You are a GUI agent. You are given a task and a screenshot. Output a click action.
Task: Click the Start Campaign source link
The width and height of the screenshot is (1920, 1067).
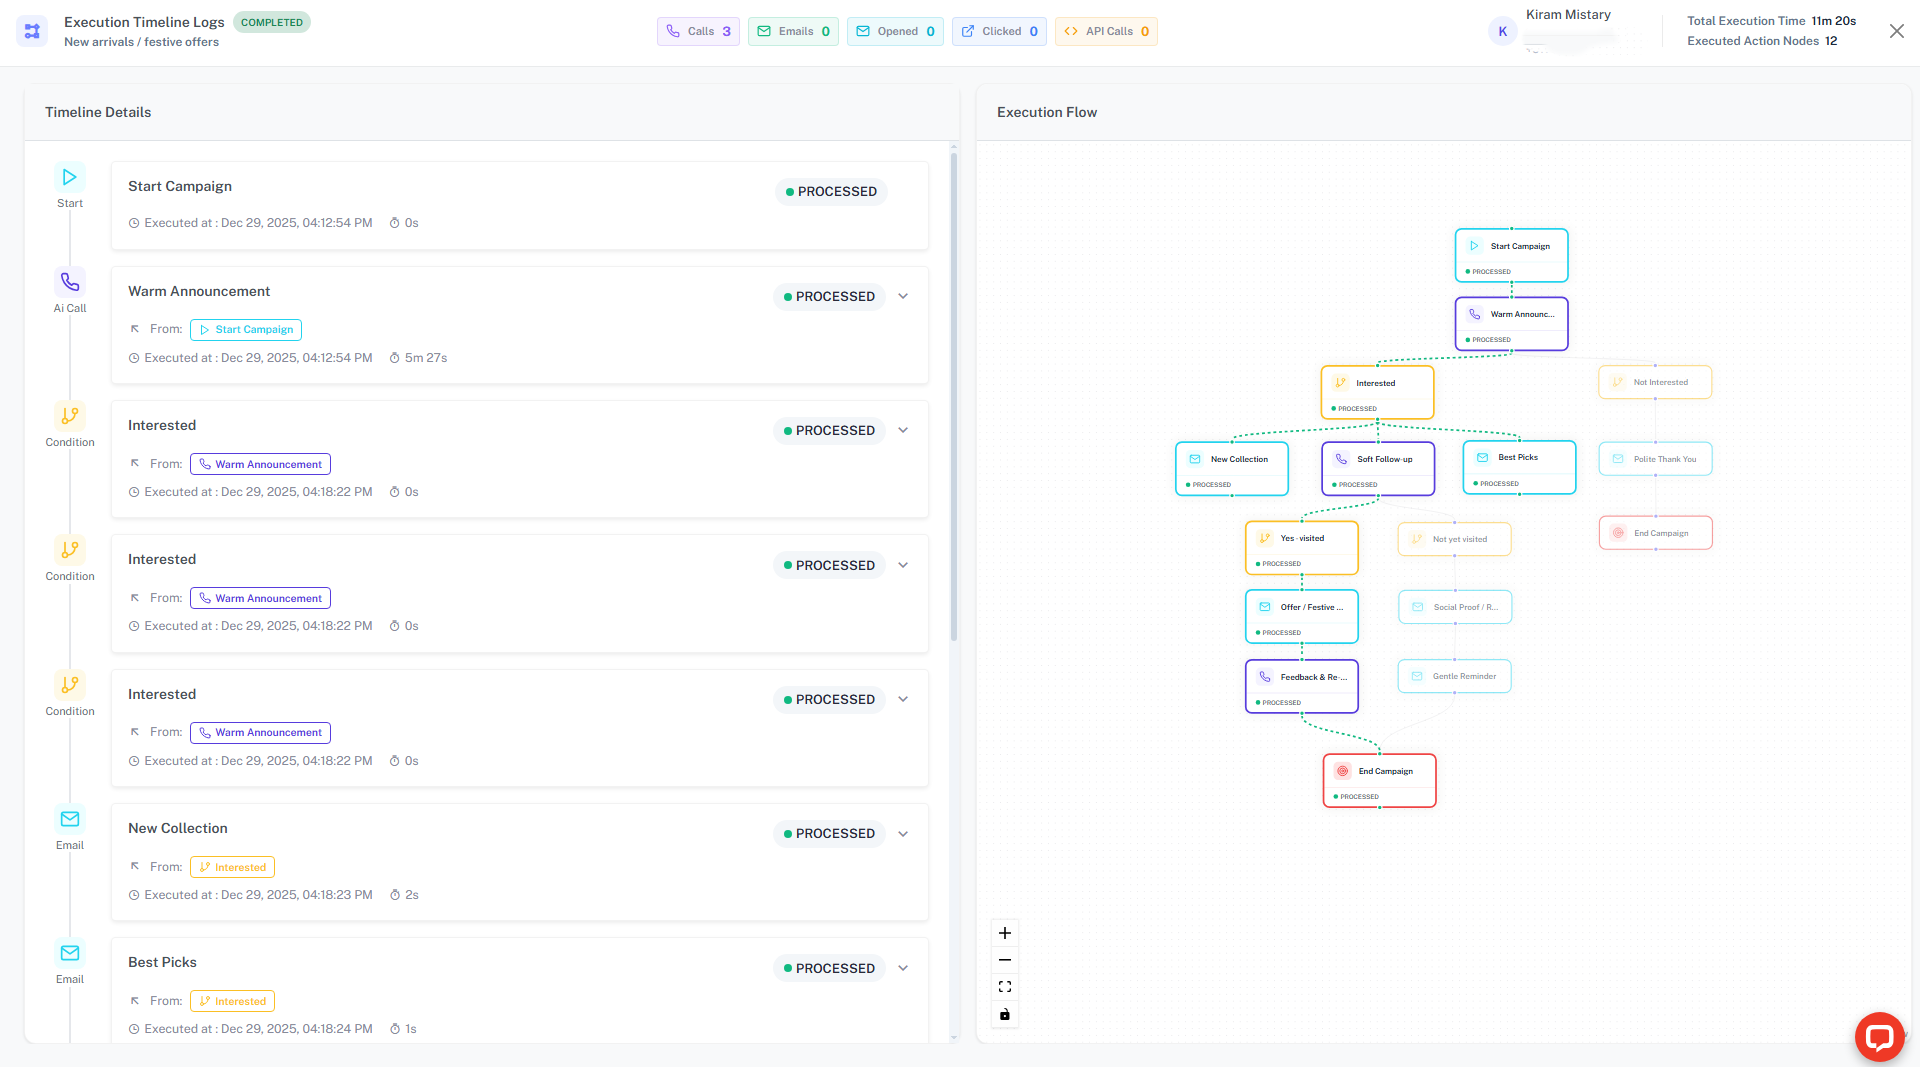click(246, 330)
